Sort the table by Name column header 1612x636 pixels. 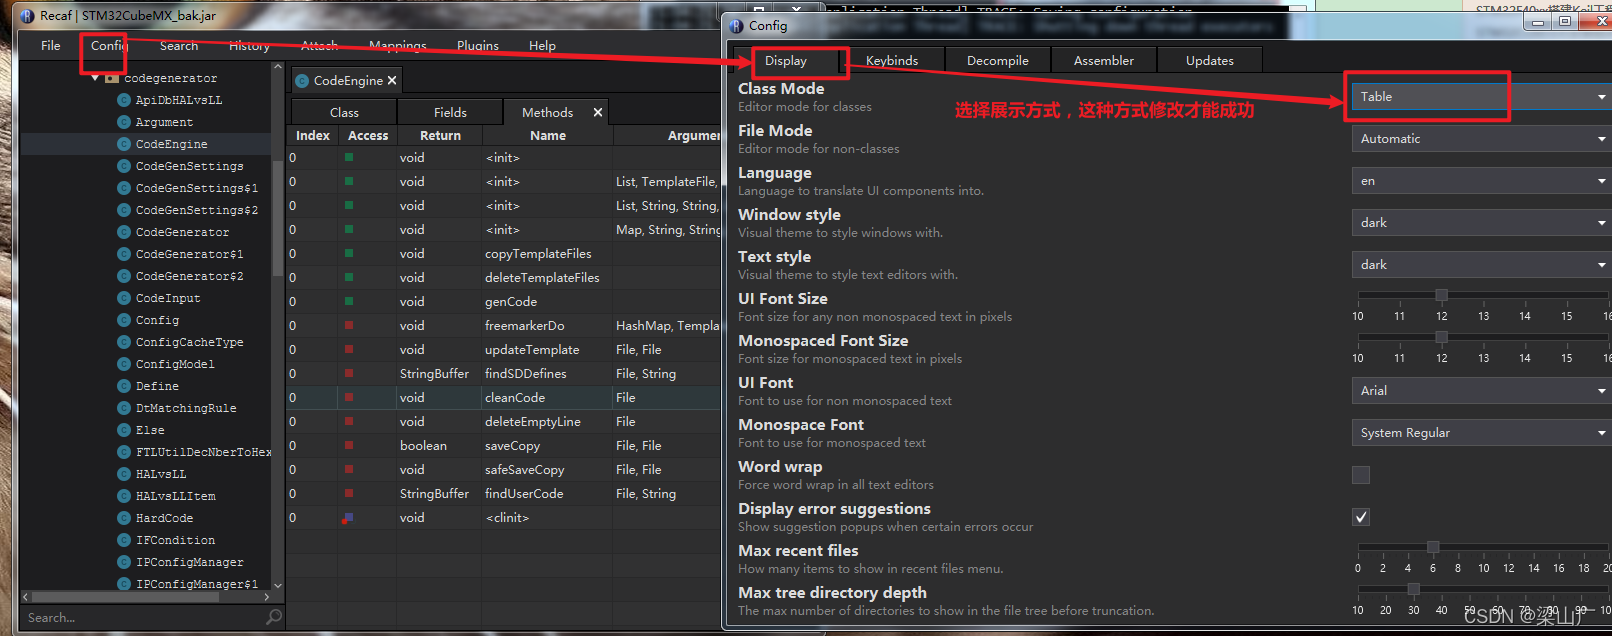click(x=548, y=136)
